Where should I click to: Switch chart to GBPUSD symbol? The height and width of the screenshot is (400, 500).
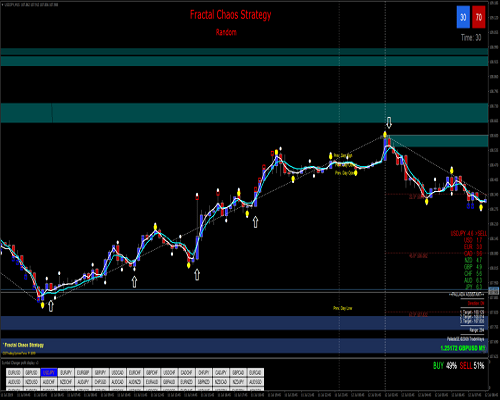pos(32,372)
